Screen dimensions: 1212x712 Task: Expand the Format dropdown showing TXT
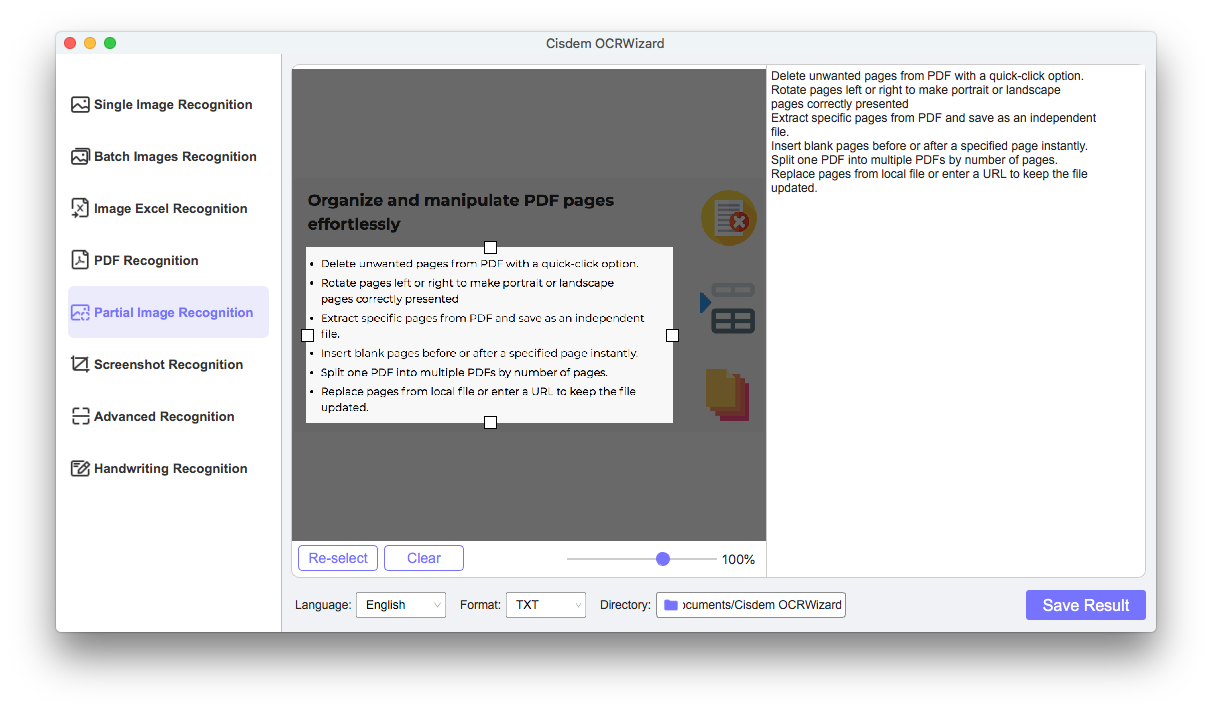tap(545, 605)
